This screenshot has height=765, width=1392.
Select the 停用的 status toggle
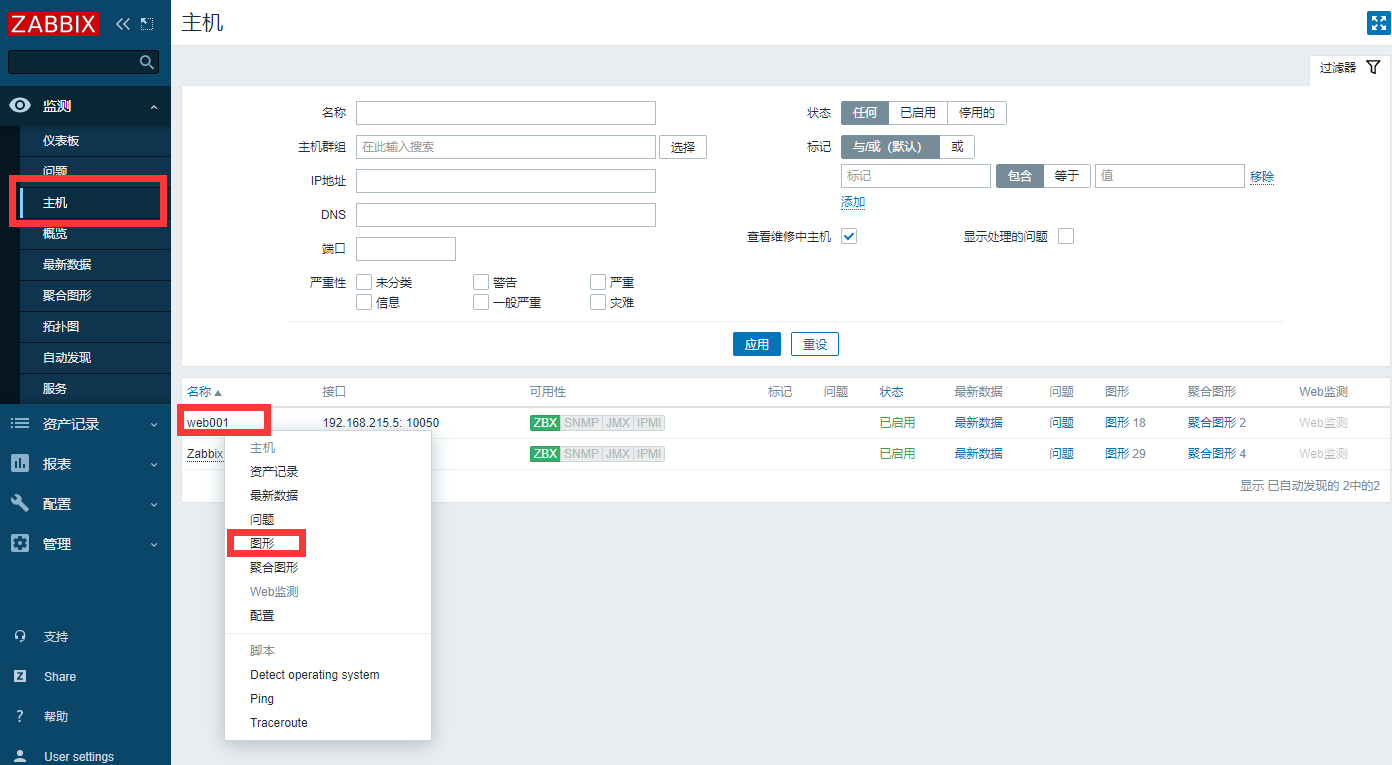coord(977,113)
